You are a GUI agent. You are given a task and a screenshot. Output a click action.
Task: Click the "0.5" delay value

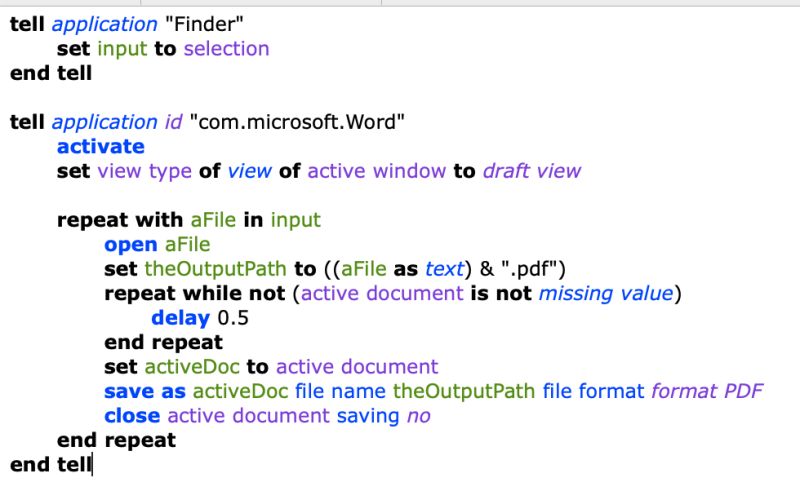point(233,318)
